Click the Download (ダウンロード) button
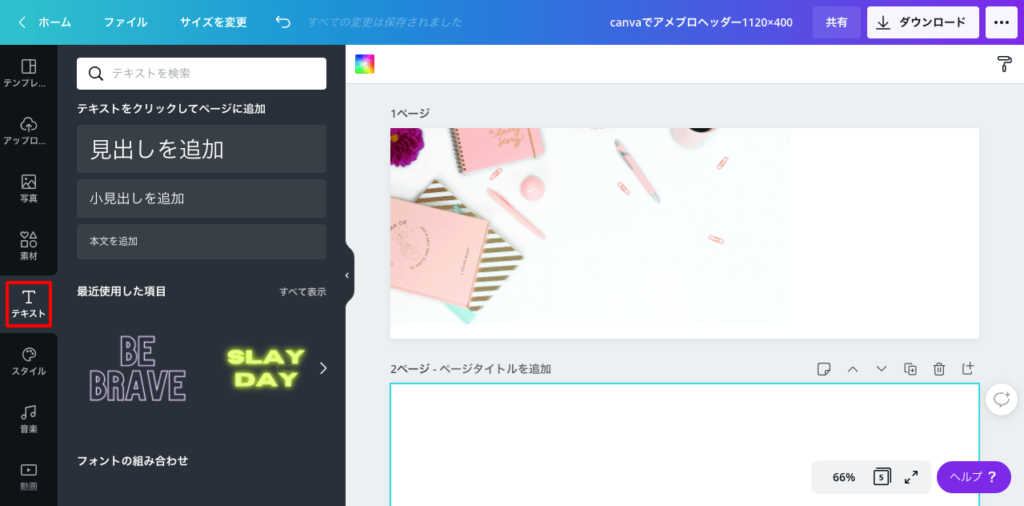The width and height of the screenshot is (1024, 506). tap(923, 22)
